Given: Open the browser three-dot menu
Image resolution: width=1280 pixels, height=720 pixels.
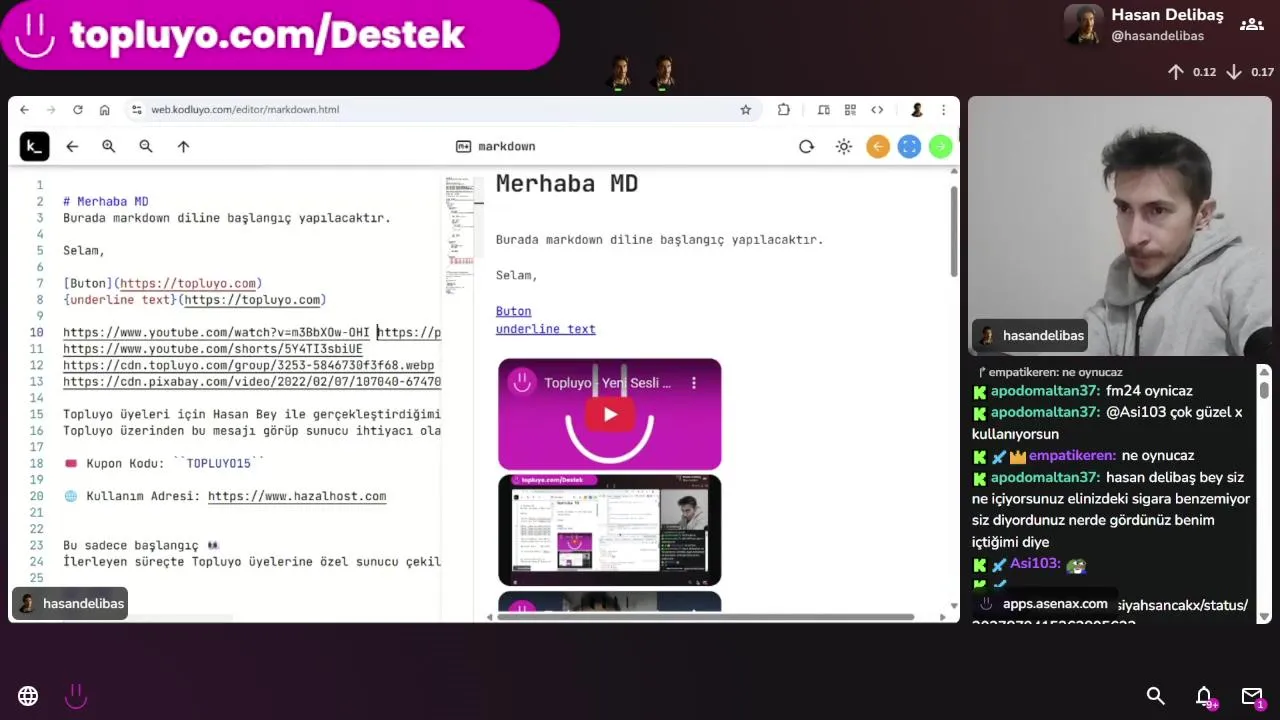Looking at the screenshot, I should tap(943, 110).
